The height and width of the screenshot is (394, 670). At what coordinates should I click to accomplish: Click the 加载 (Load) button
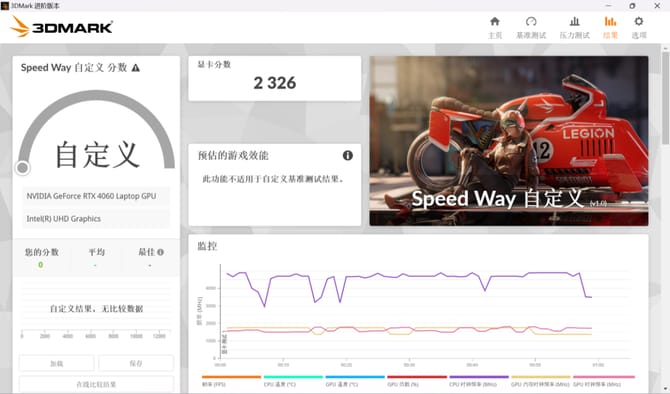(x=56, y=363)
